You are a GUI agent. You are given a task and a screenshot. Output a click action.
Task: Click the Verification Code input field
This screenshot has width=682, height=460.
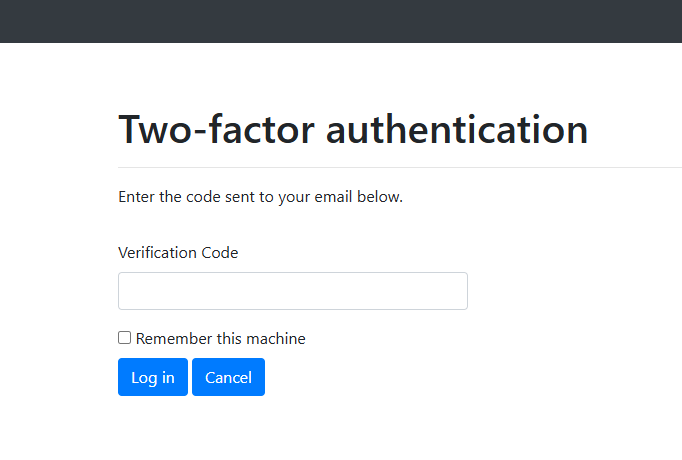coord(292,291)
